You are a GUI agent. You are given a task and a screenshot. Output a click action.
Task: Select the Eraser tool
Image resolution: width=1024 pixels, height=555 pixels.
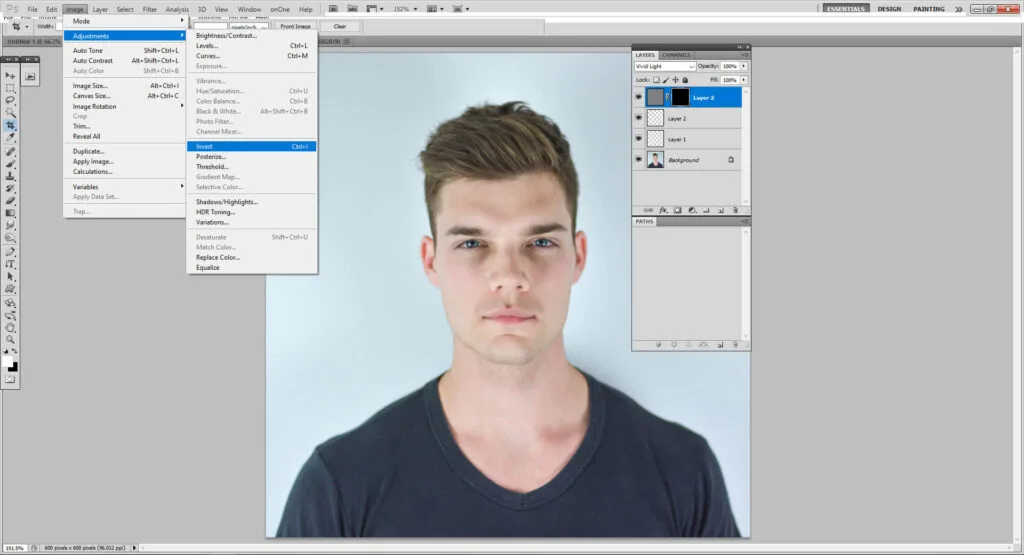(10, 201)
